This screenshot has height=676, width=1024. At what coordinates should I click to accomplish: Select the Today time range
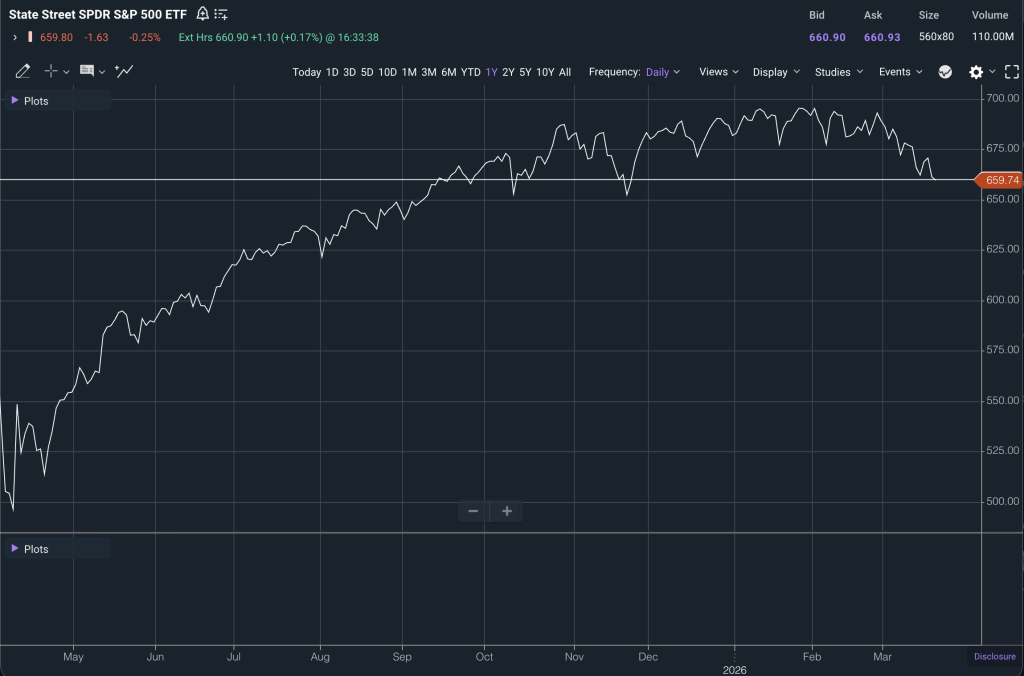coord(306,72)
